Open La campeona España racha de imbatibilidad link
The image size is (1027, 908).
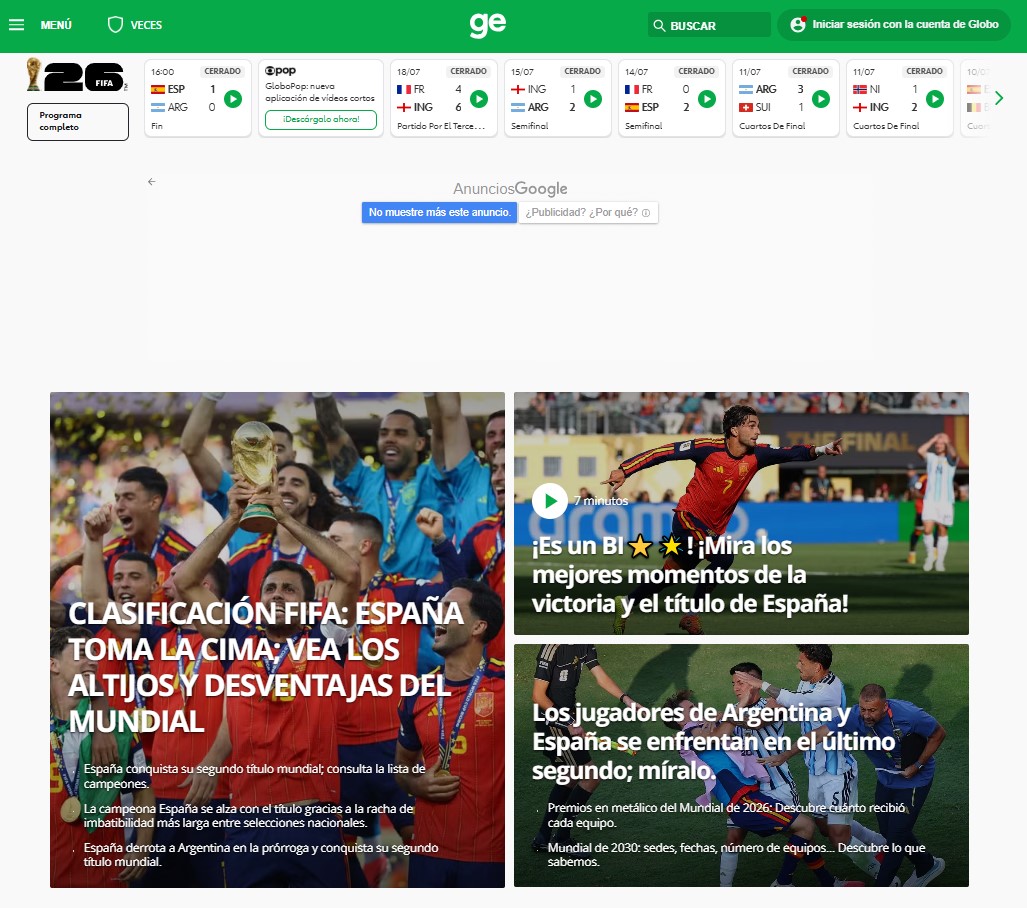[248, 816]
